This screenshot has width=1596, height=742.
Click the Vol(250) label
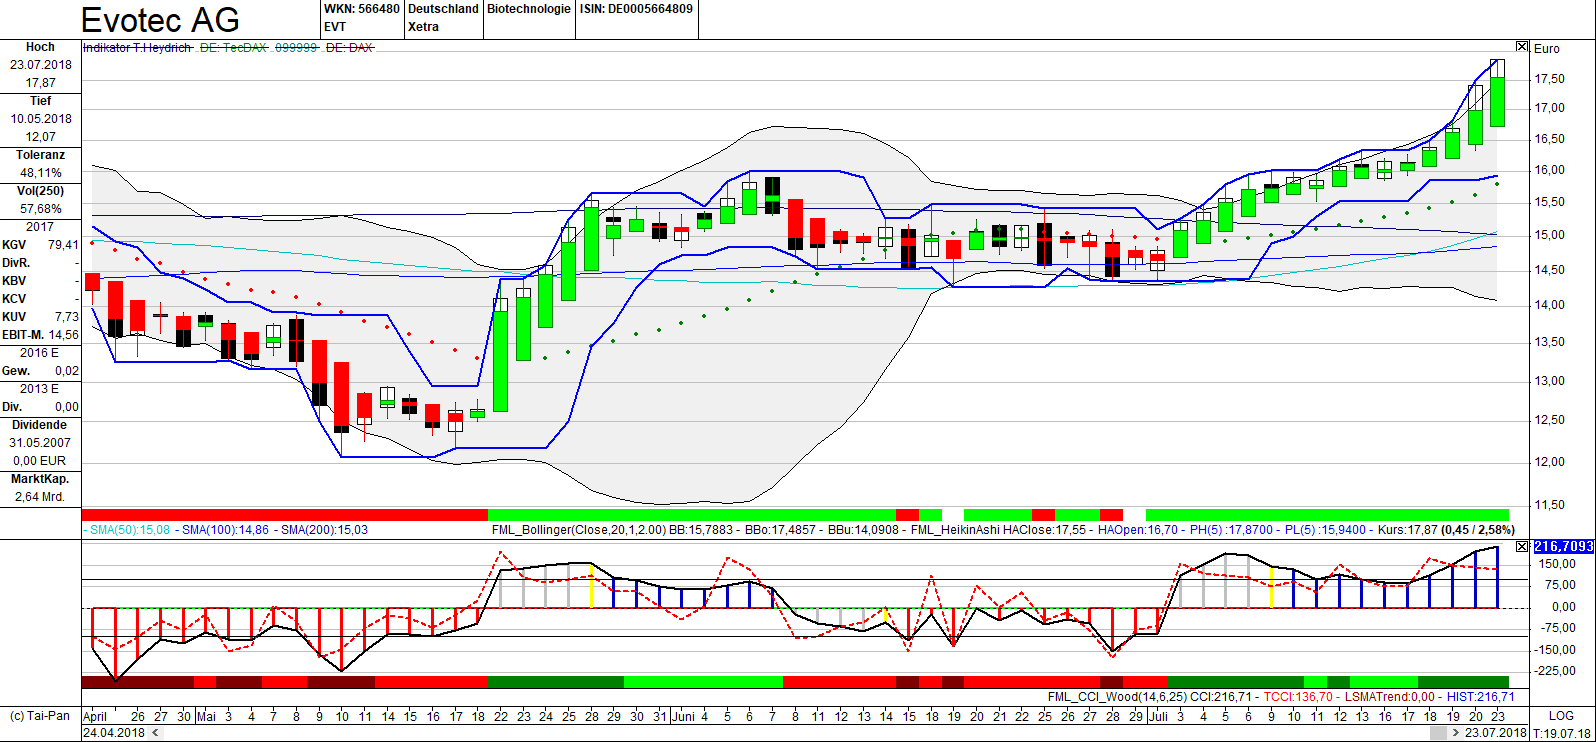coord(40,191)
